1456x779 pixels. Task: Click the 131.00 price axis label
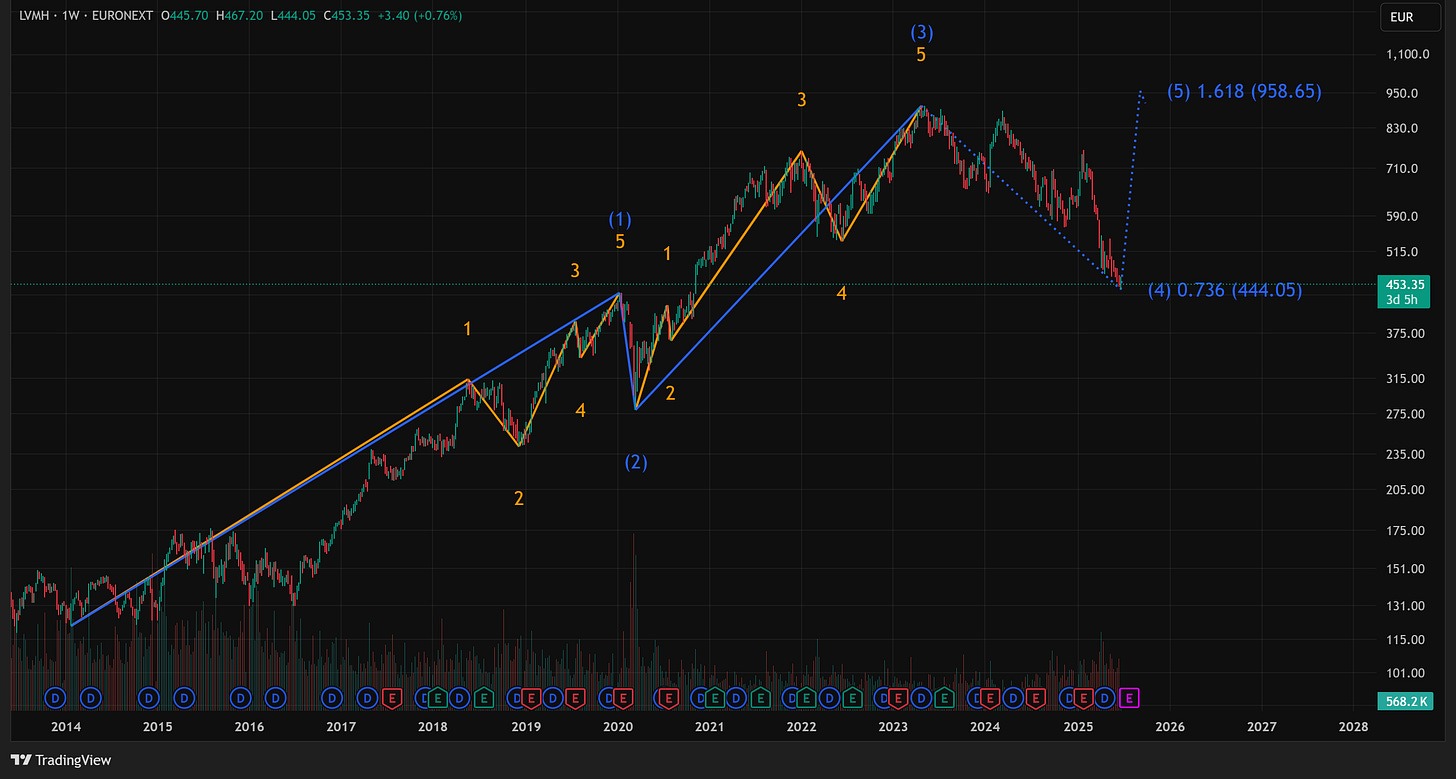coord(1404,605)
